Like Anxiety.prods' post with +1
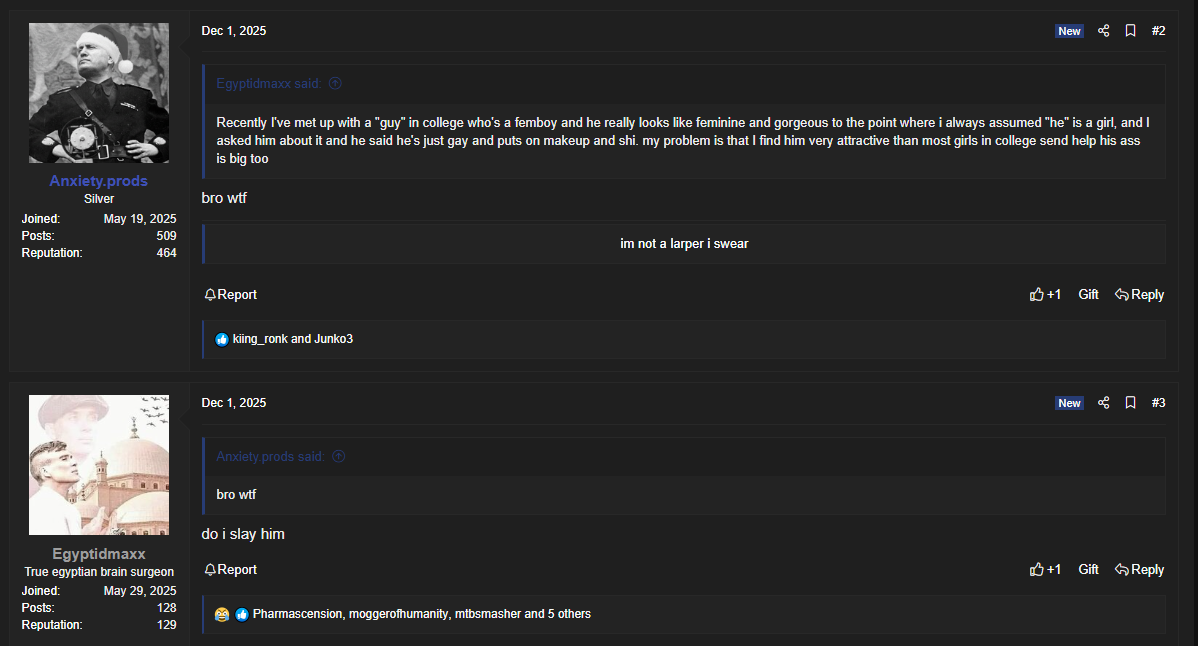Viewport: 1198px width, 646px height. point(1045,295)
